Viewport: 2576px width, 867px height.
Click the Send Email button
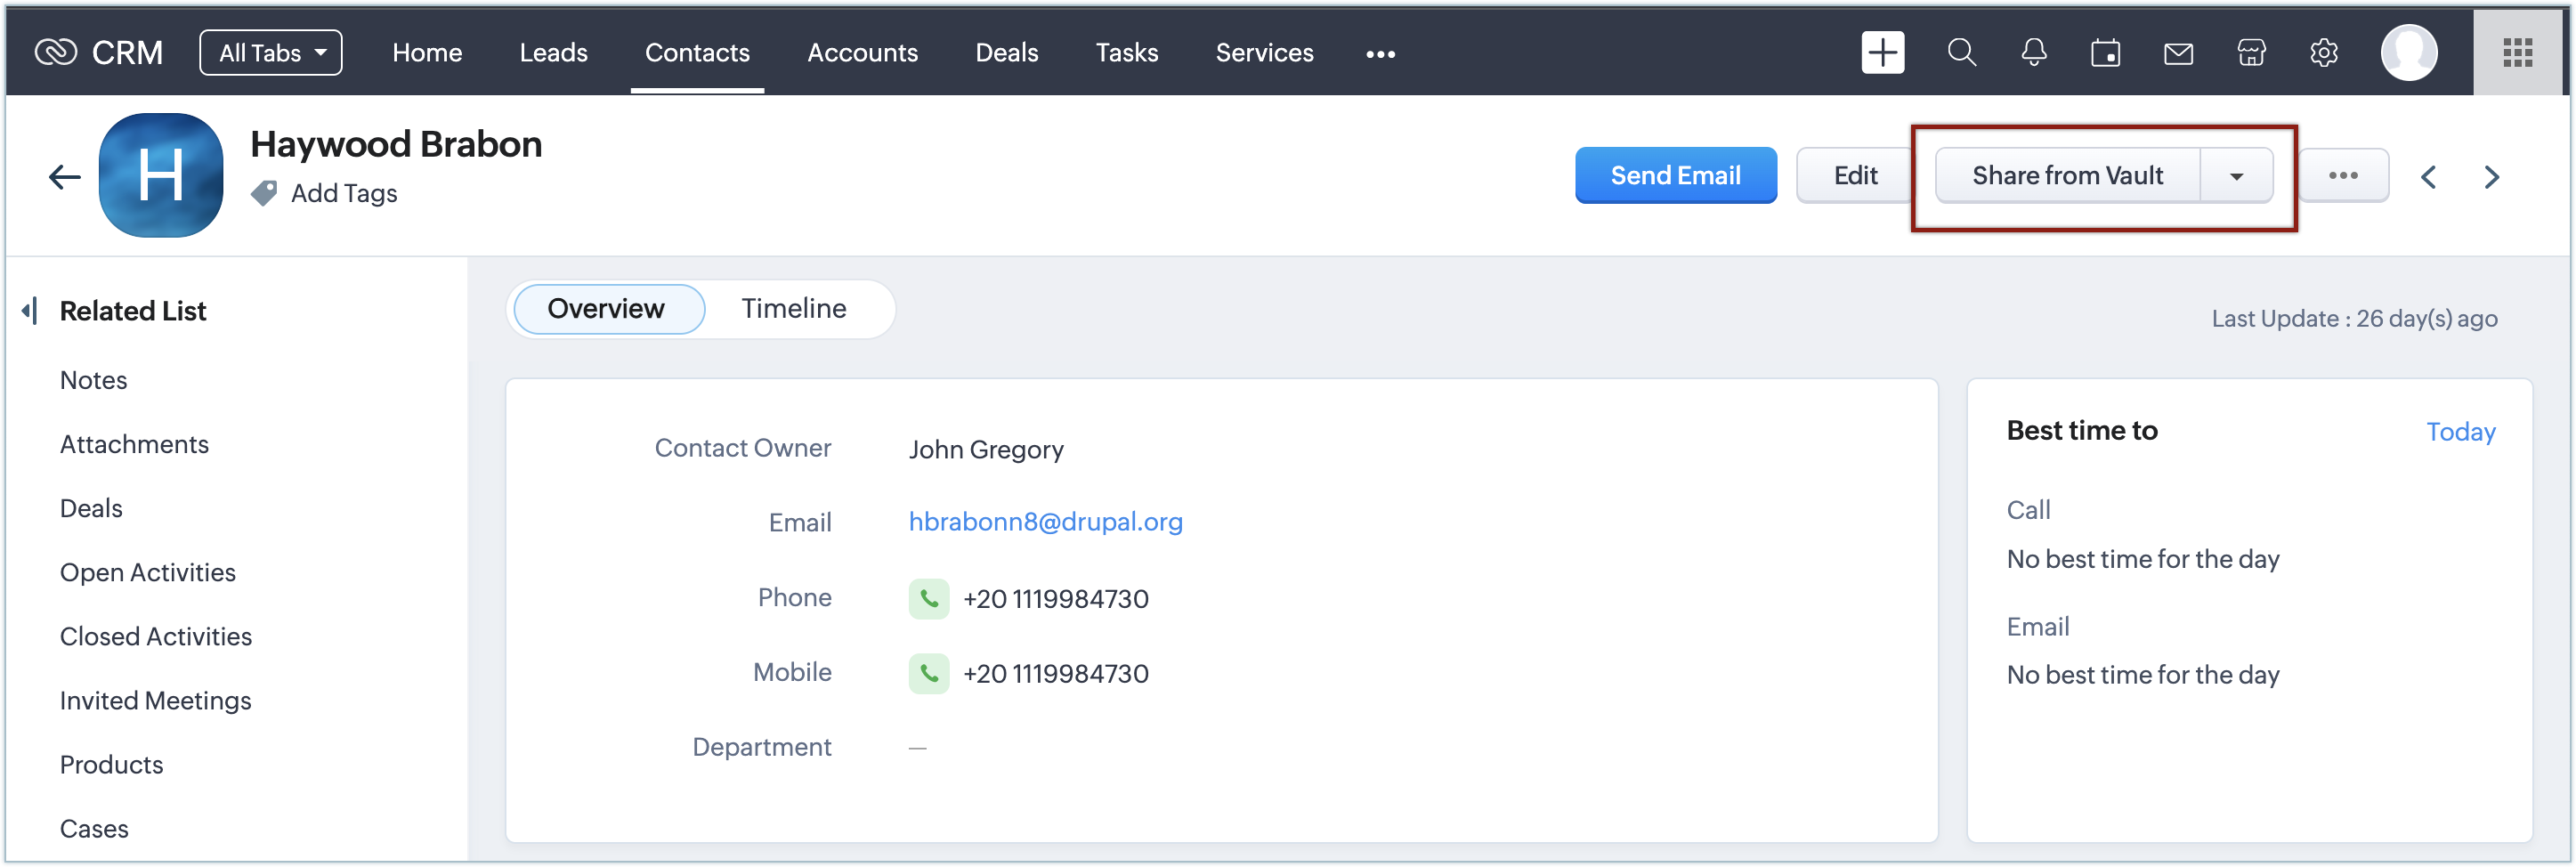click(x=1675, y=175)
